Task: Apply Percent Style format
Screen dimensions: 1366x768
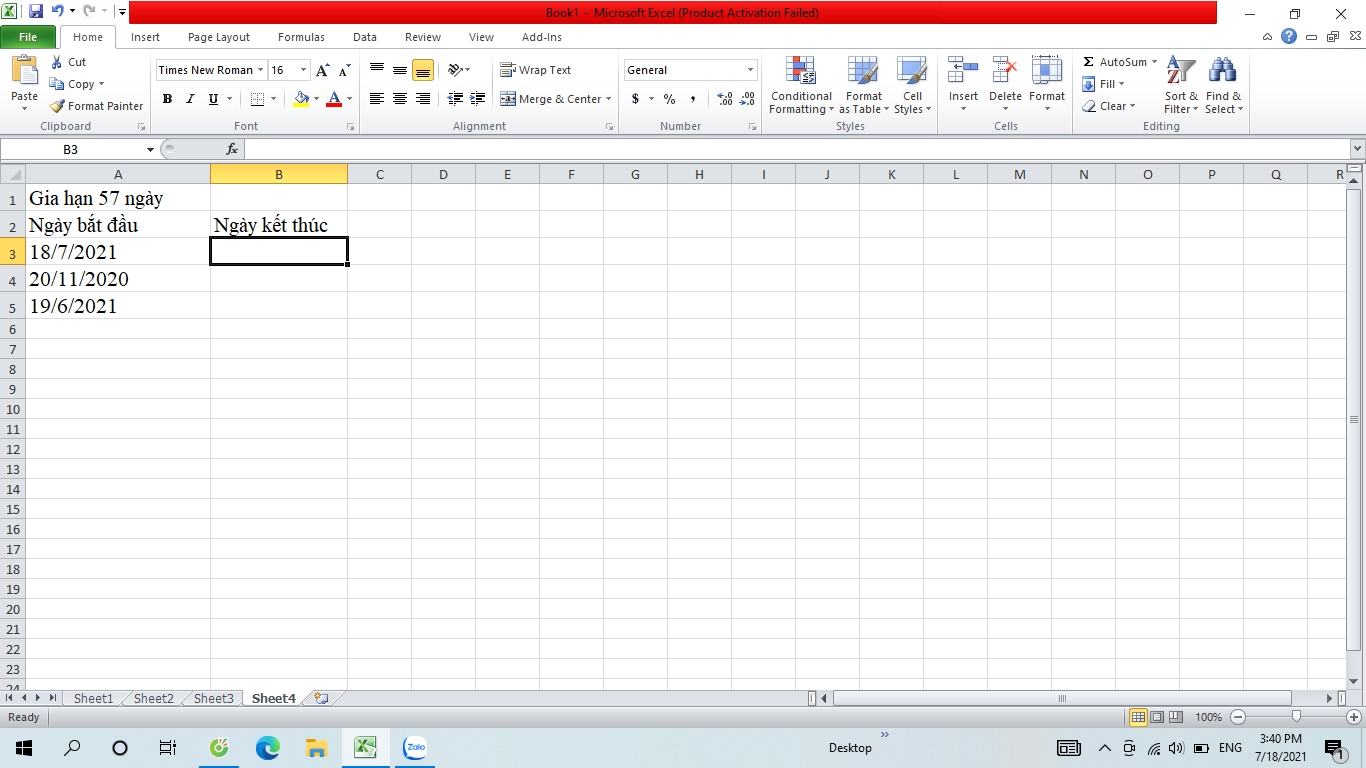Action: pyautogui.click(x=669, y=99)
